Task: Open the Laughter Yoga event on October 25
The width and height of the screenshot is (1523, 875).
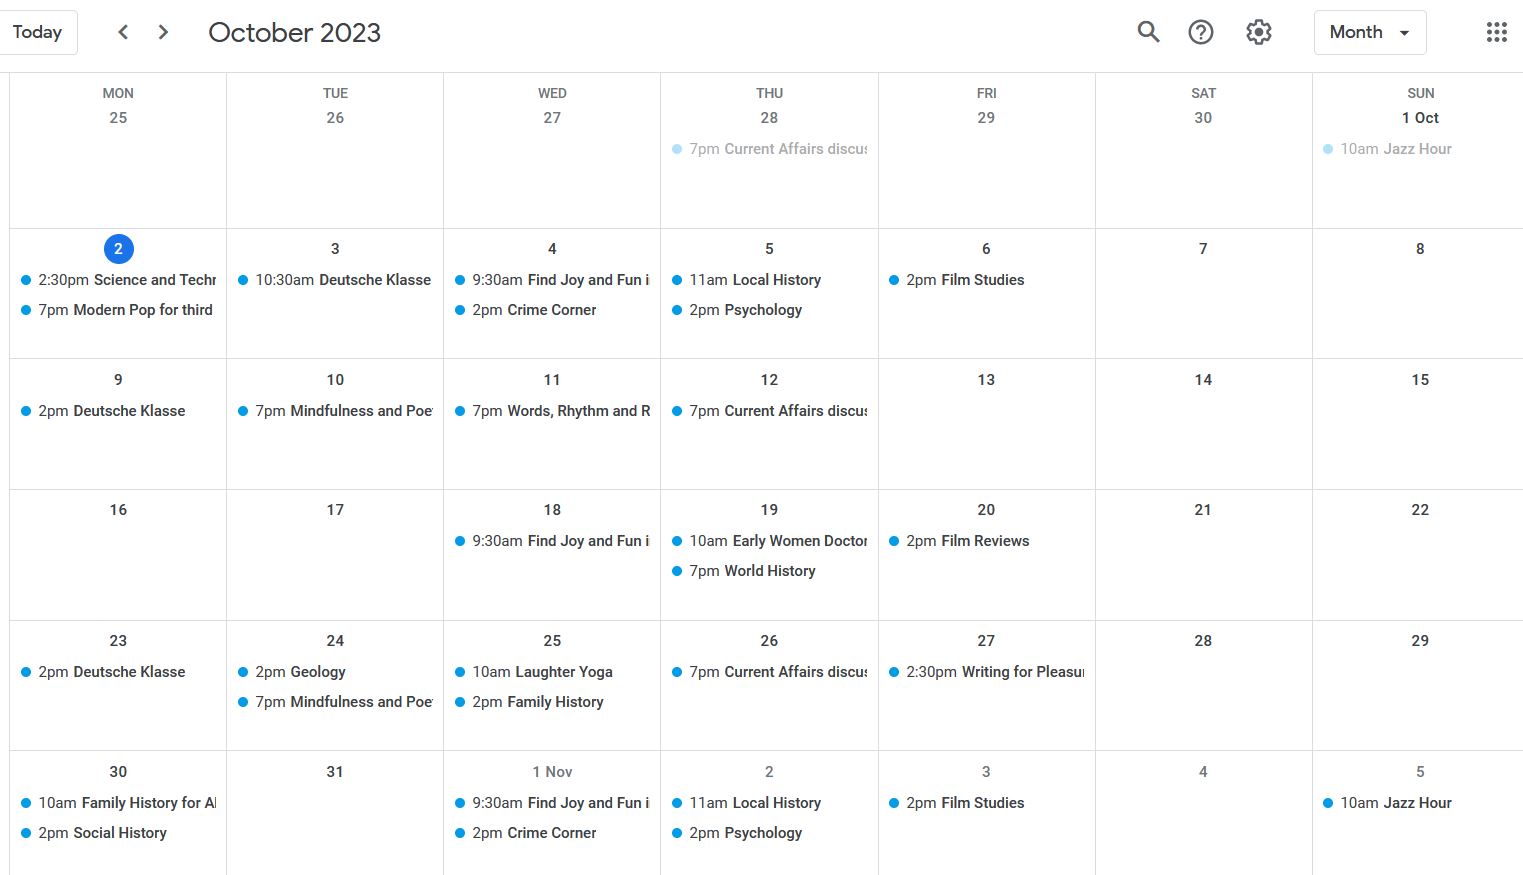Action: coord(542,671)
